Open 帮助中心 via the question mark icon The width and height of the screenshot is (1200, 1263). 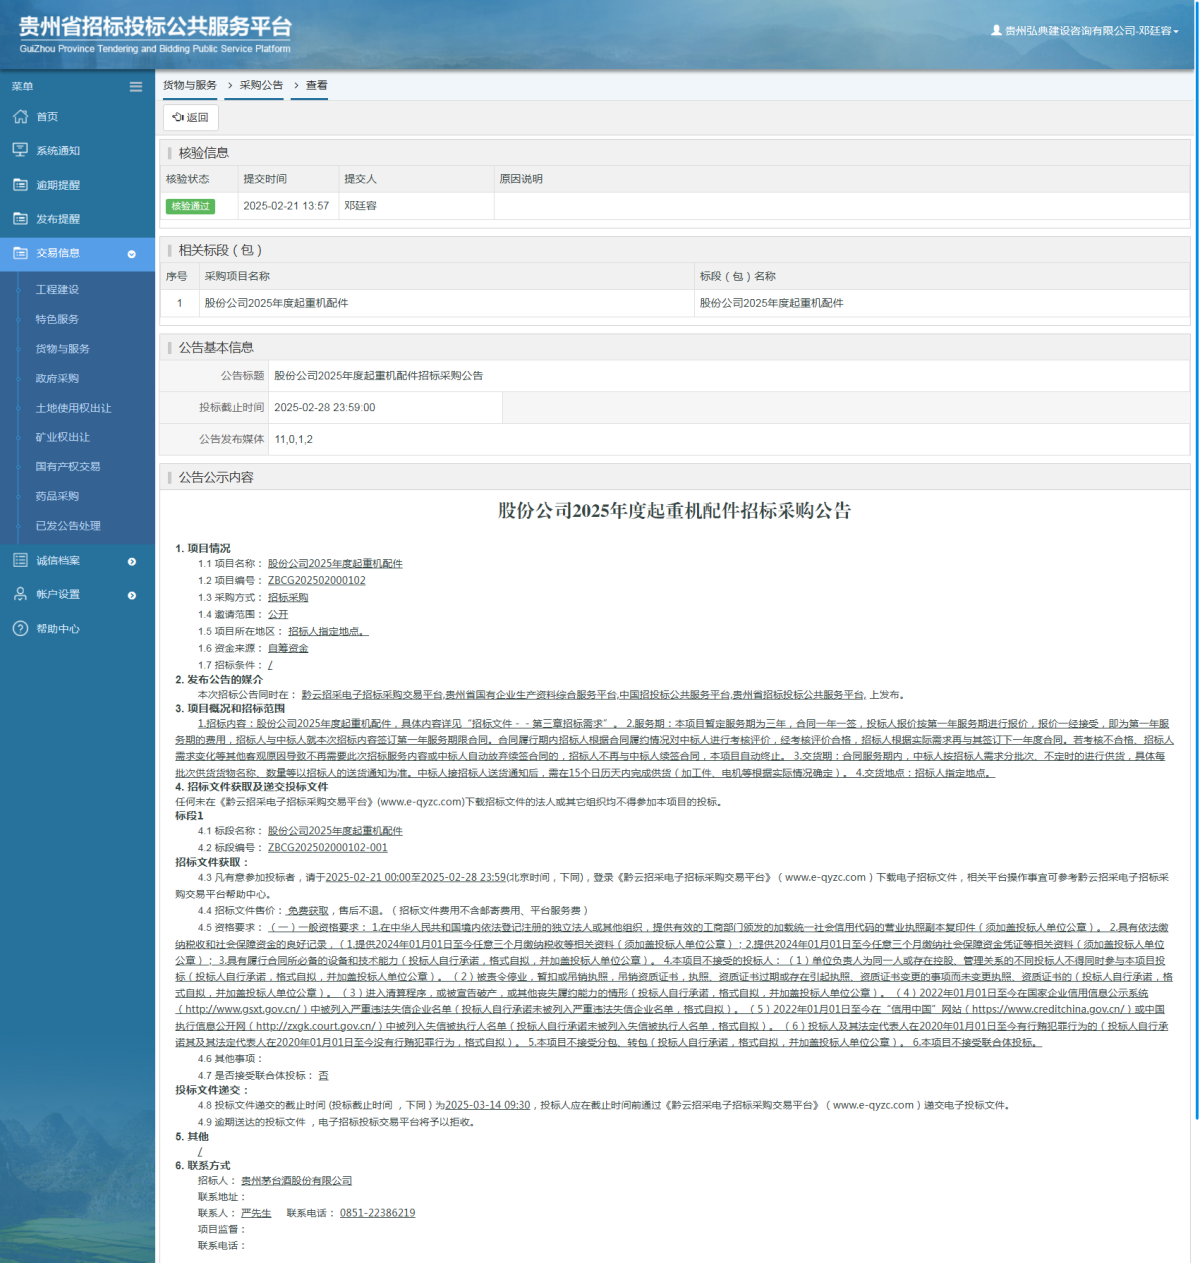point(18,628)
